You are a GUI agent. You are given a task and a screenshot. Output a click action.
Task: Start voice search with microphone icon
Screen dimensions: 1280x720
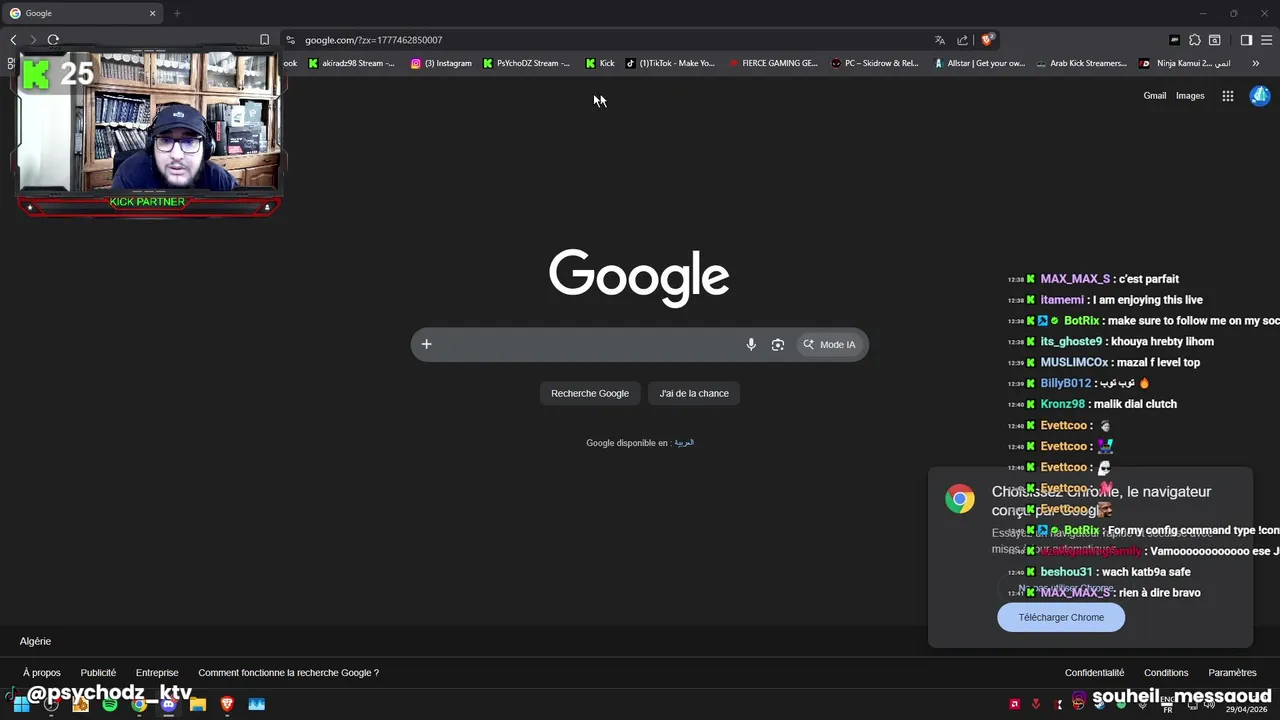click(x=751, y=344)
